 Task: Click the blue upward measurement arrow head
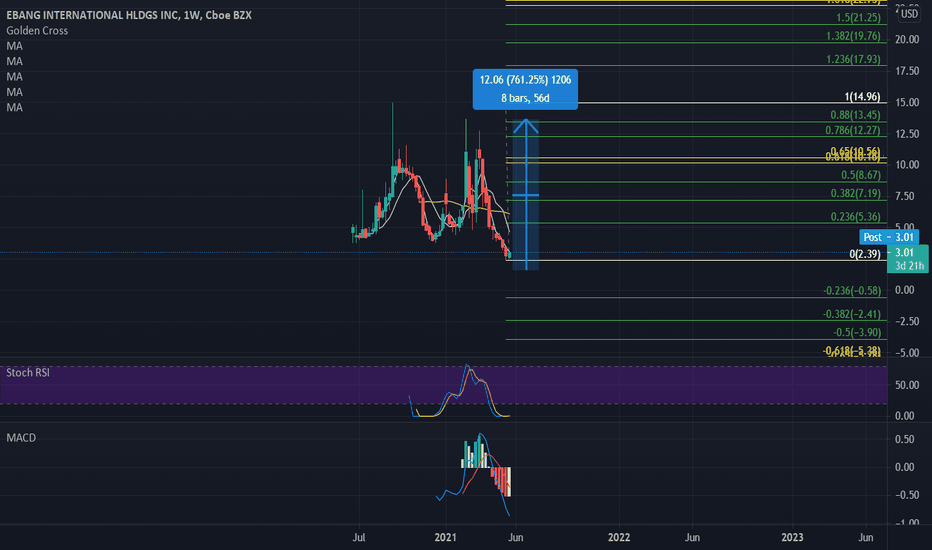click(x=525, y=125)
